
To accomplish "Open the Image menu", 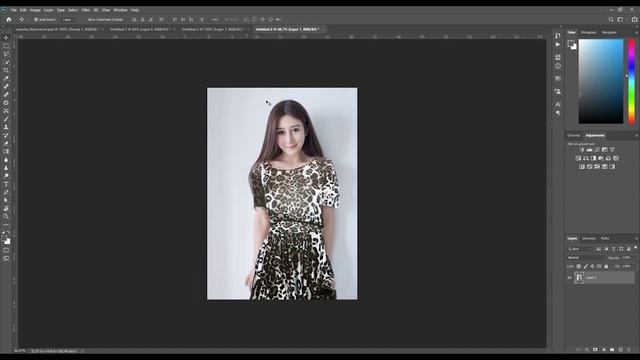I will coord(35,10).
